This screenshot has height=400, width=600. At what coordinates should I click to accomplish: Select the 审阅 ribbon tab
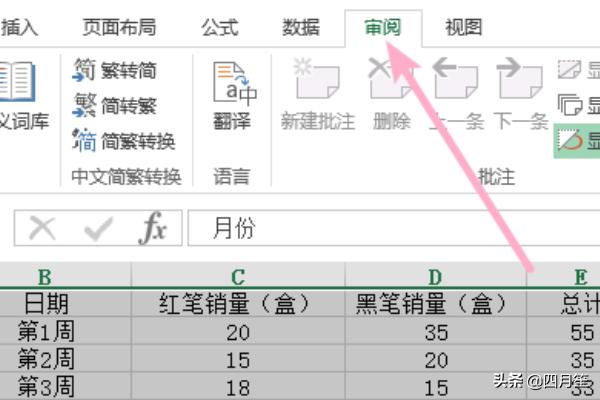[x=383, y=28]
